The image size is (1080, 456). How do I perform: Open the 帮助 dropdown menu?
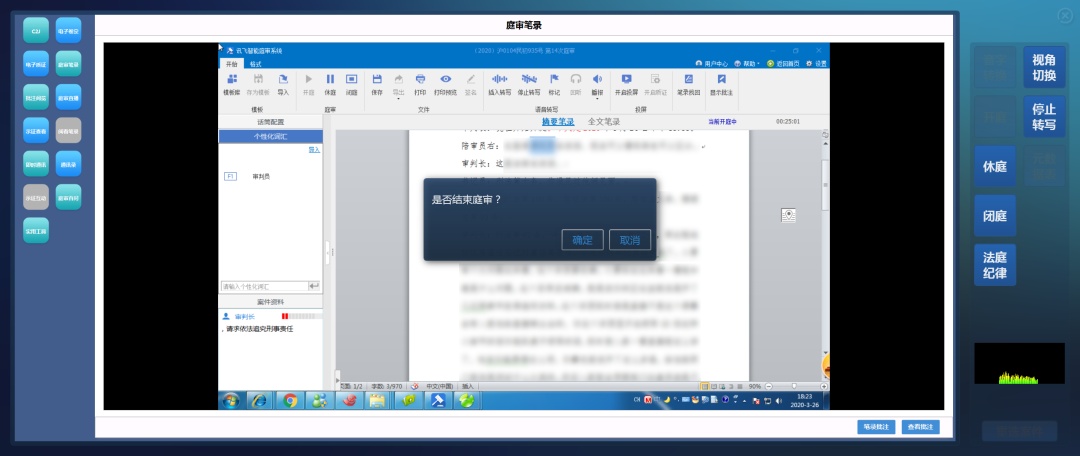(749, 63)
